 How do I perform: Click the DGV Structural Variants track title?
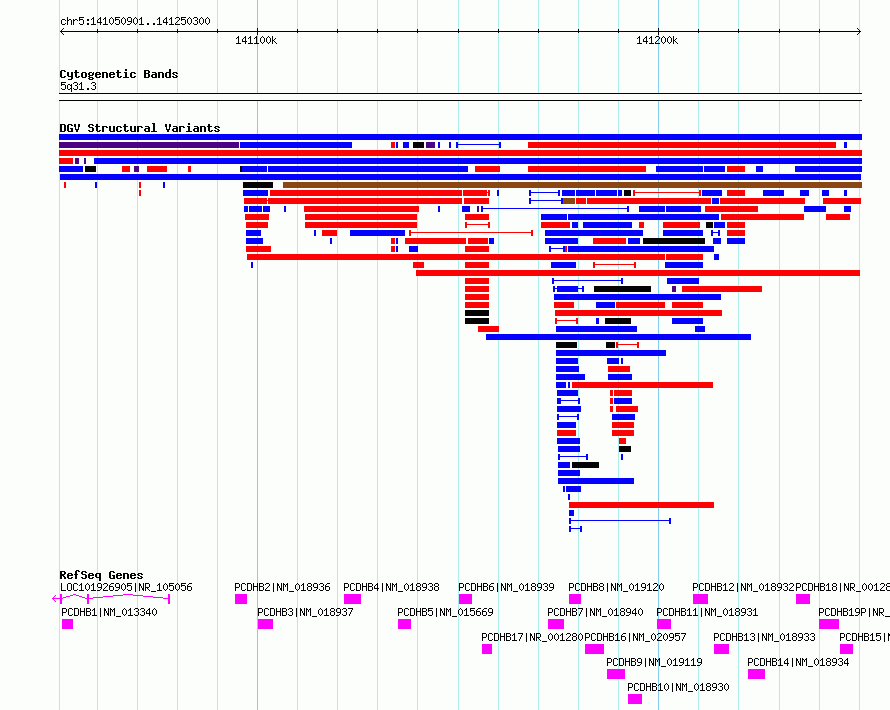[x=140, y=128]
